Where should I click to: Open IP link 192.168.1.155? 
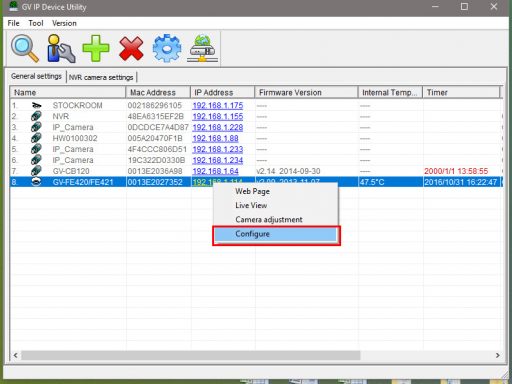(218, 116)
